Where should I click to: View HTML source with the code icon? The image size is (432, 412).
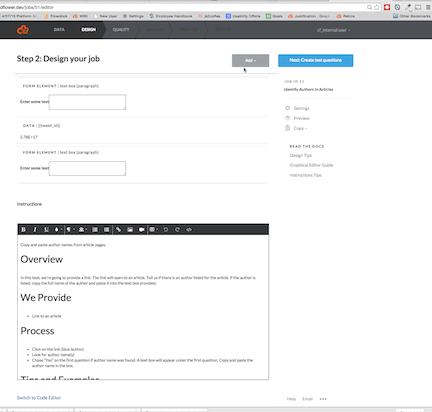coord(189,229)
